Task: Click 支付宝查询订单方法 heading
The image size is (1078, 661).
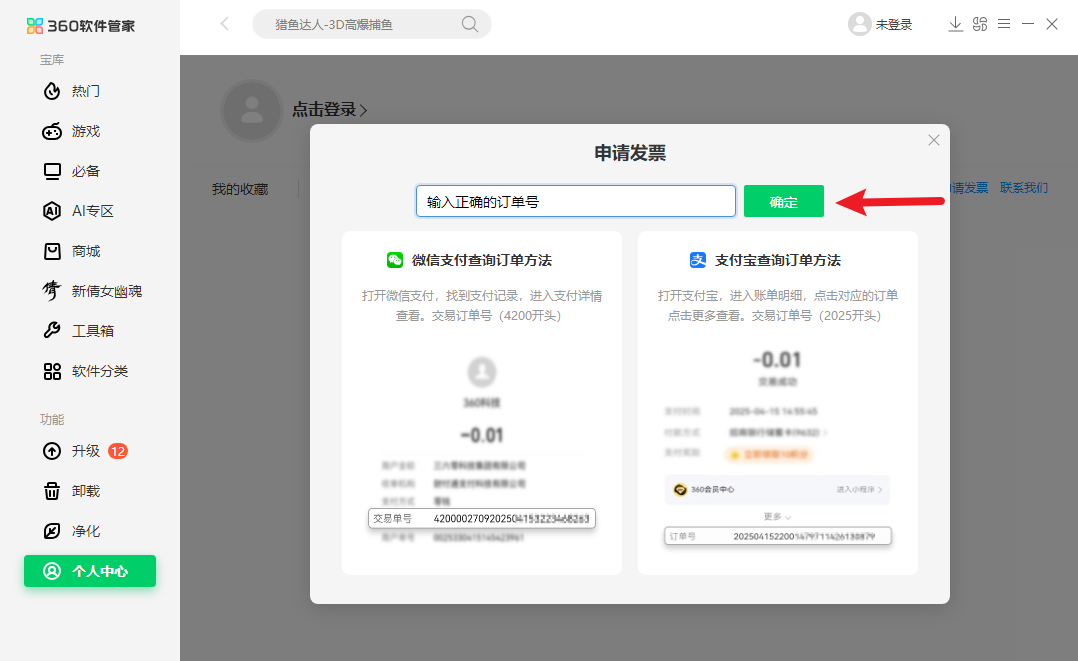Action: (x=778, y=260)
